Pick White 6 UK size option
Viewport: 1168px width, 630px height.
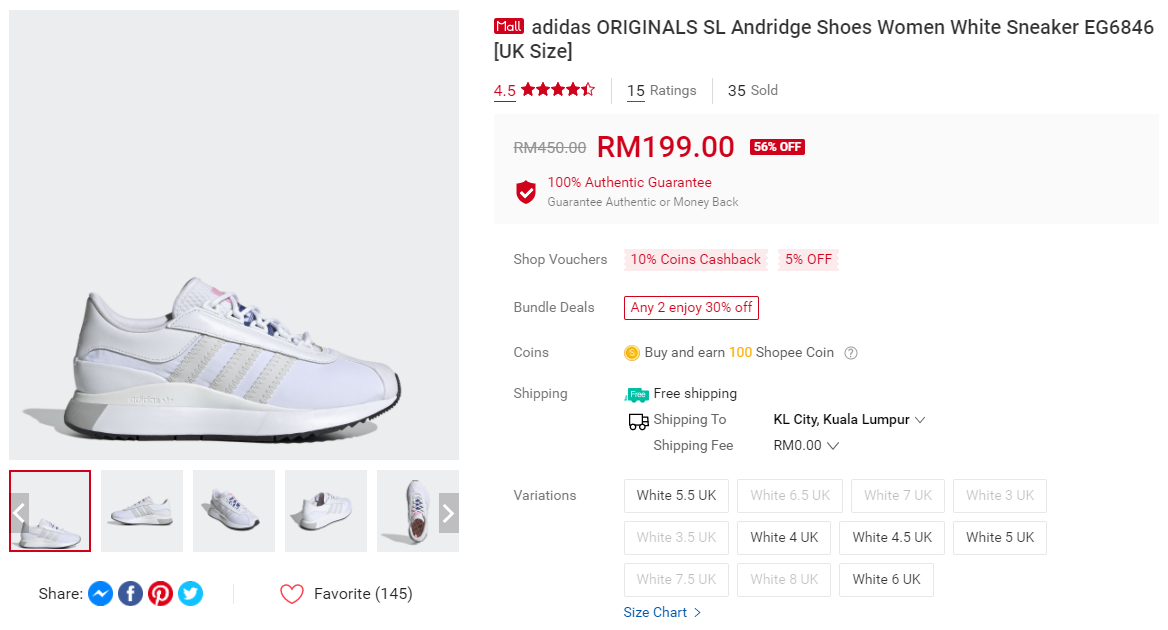point(884,579)
